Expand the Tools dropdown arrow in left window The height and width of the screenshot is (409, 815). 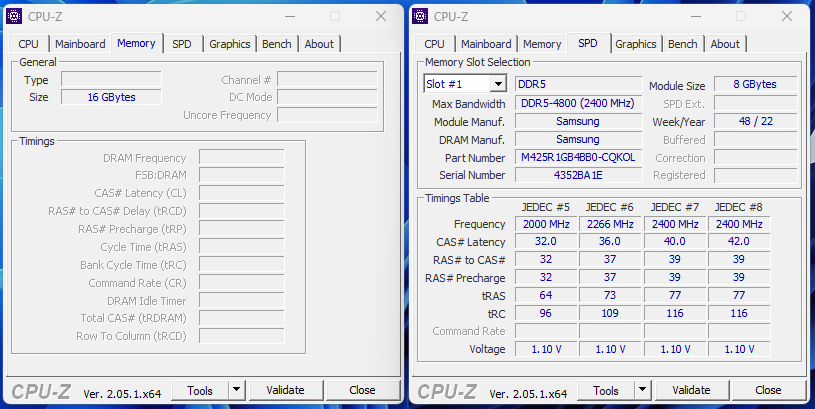[236, 390]
